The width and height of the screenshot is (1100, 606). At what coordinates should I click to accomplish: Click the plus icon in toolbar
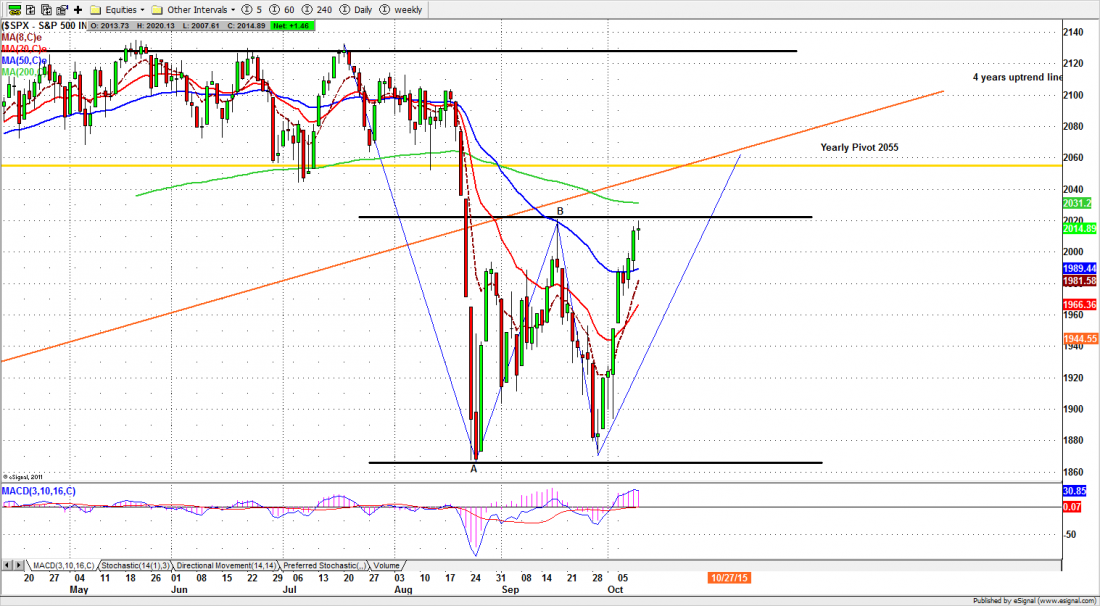pyautogui.click(x=78, y=9)
